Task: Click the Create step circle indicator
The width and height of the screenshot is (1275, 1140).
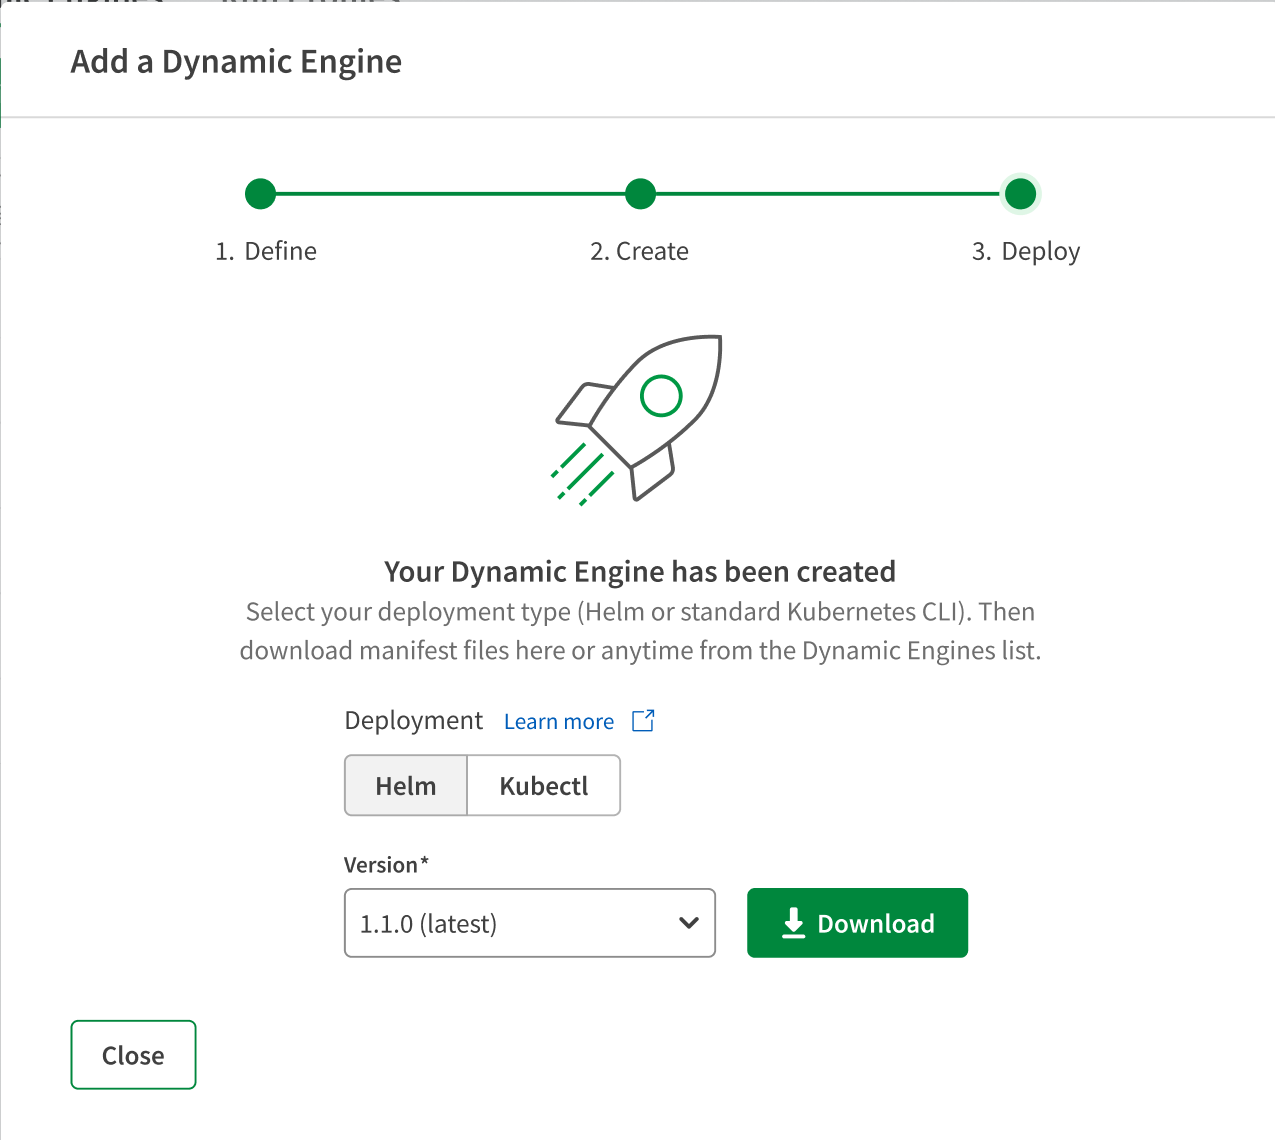Action: point(640,194)
